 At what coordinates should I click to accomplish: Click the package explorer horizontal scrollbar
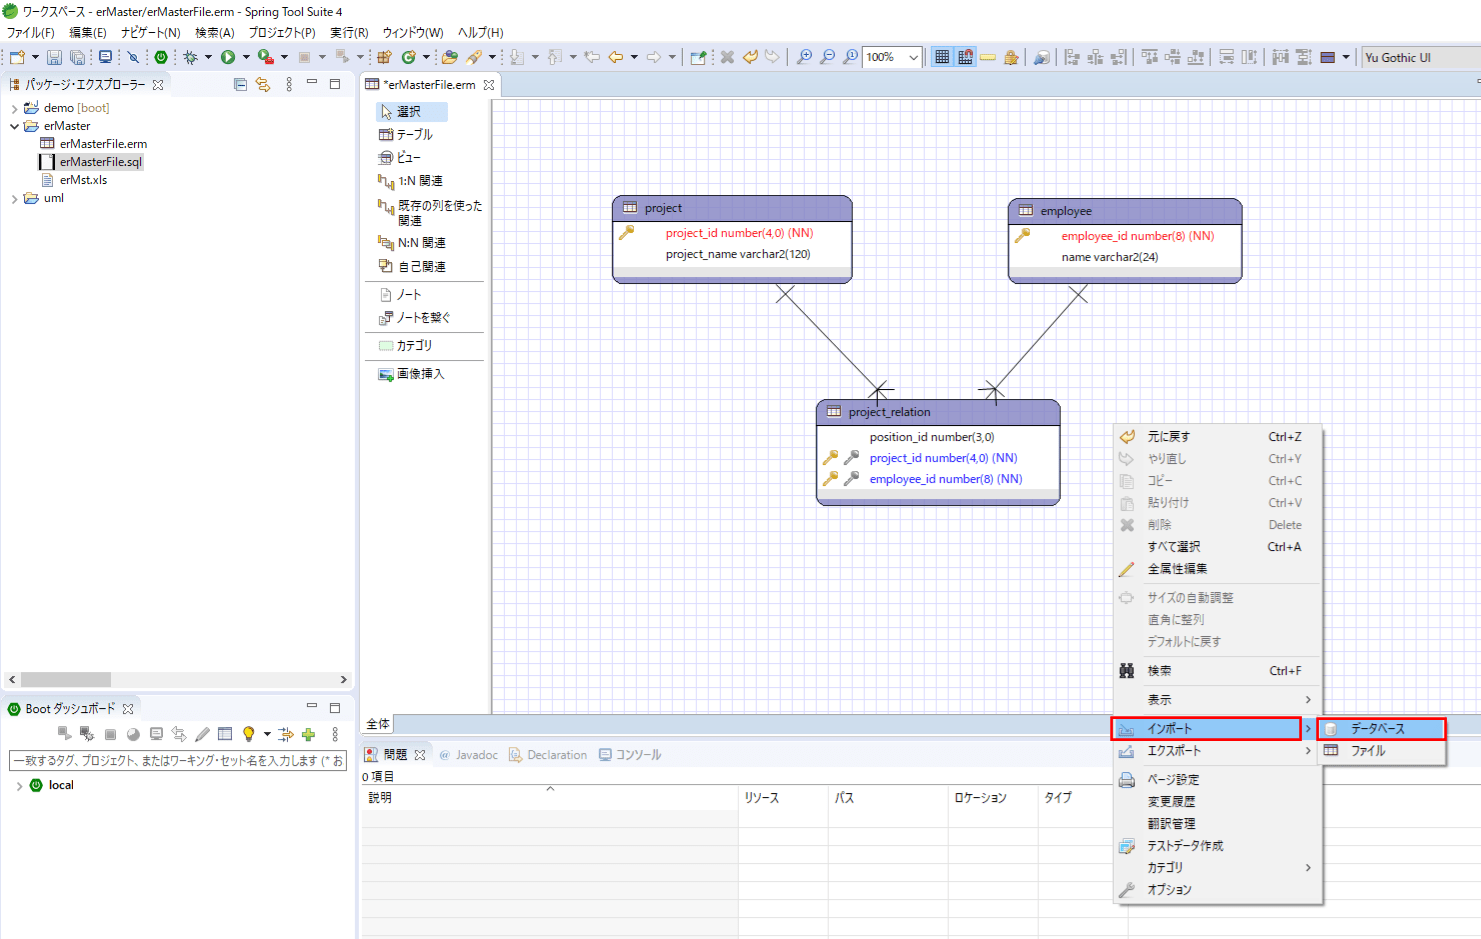[66, 679]
